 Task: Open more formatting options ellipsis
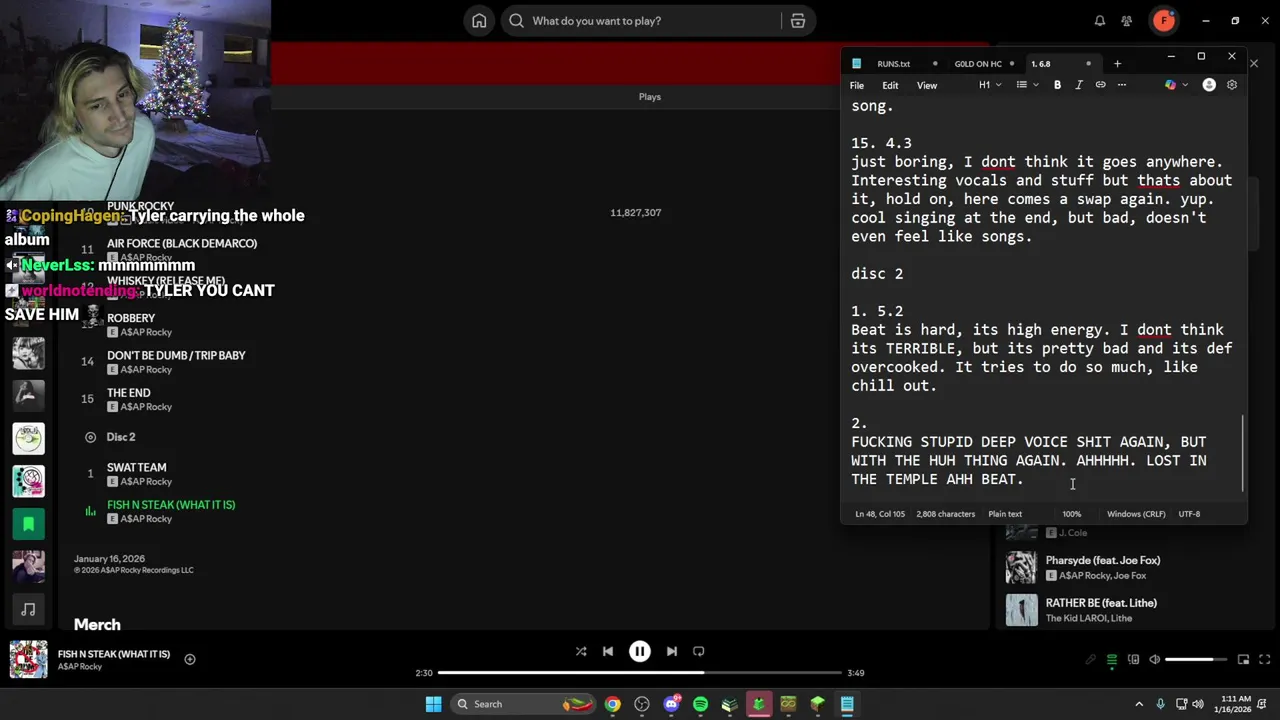tap(1122, 85)
